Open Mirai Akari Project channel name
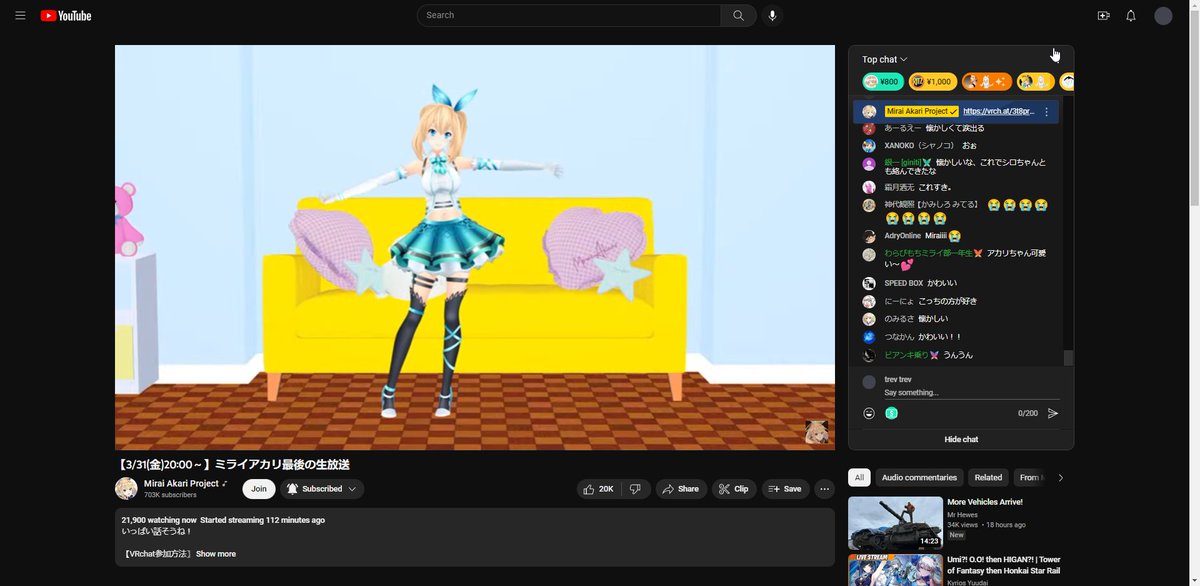Viewport: 1200px width, 586px height. (x=181, y=484)
